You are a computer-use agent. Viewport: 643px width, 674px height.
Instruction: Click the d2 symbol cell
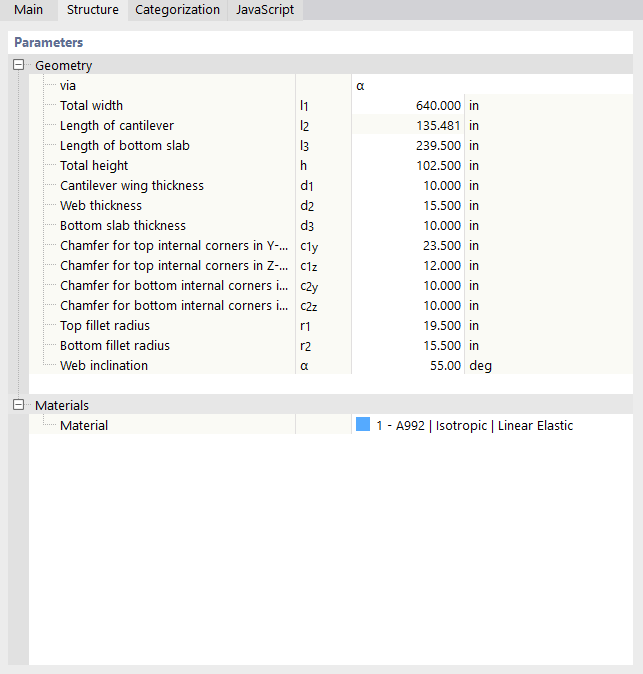(323, 205)
